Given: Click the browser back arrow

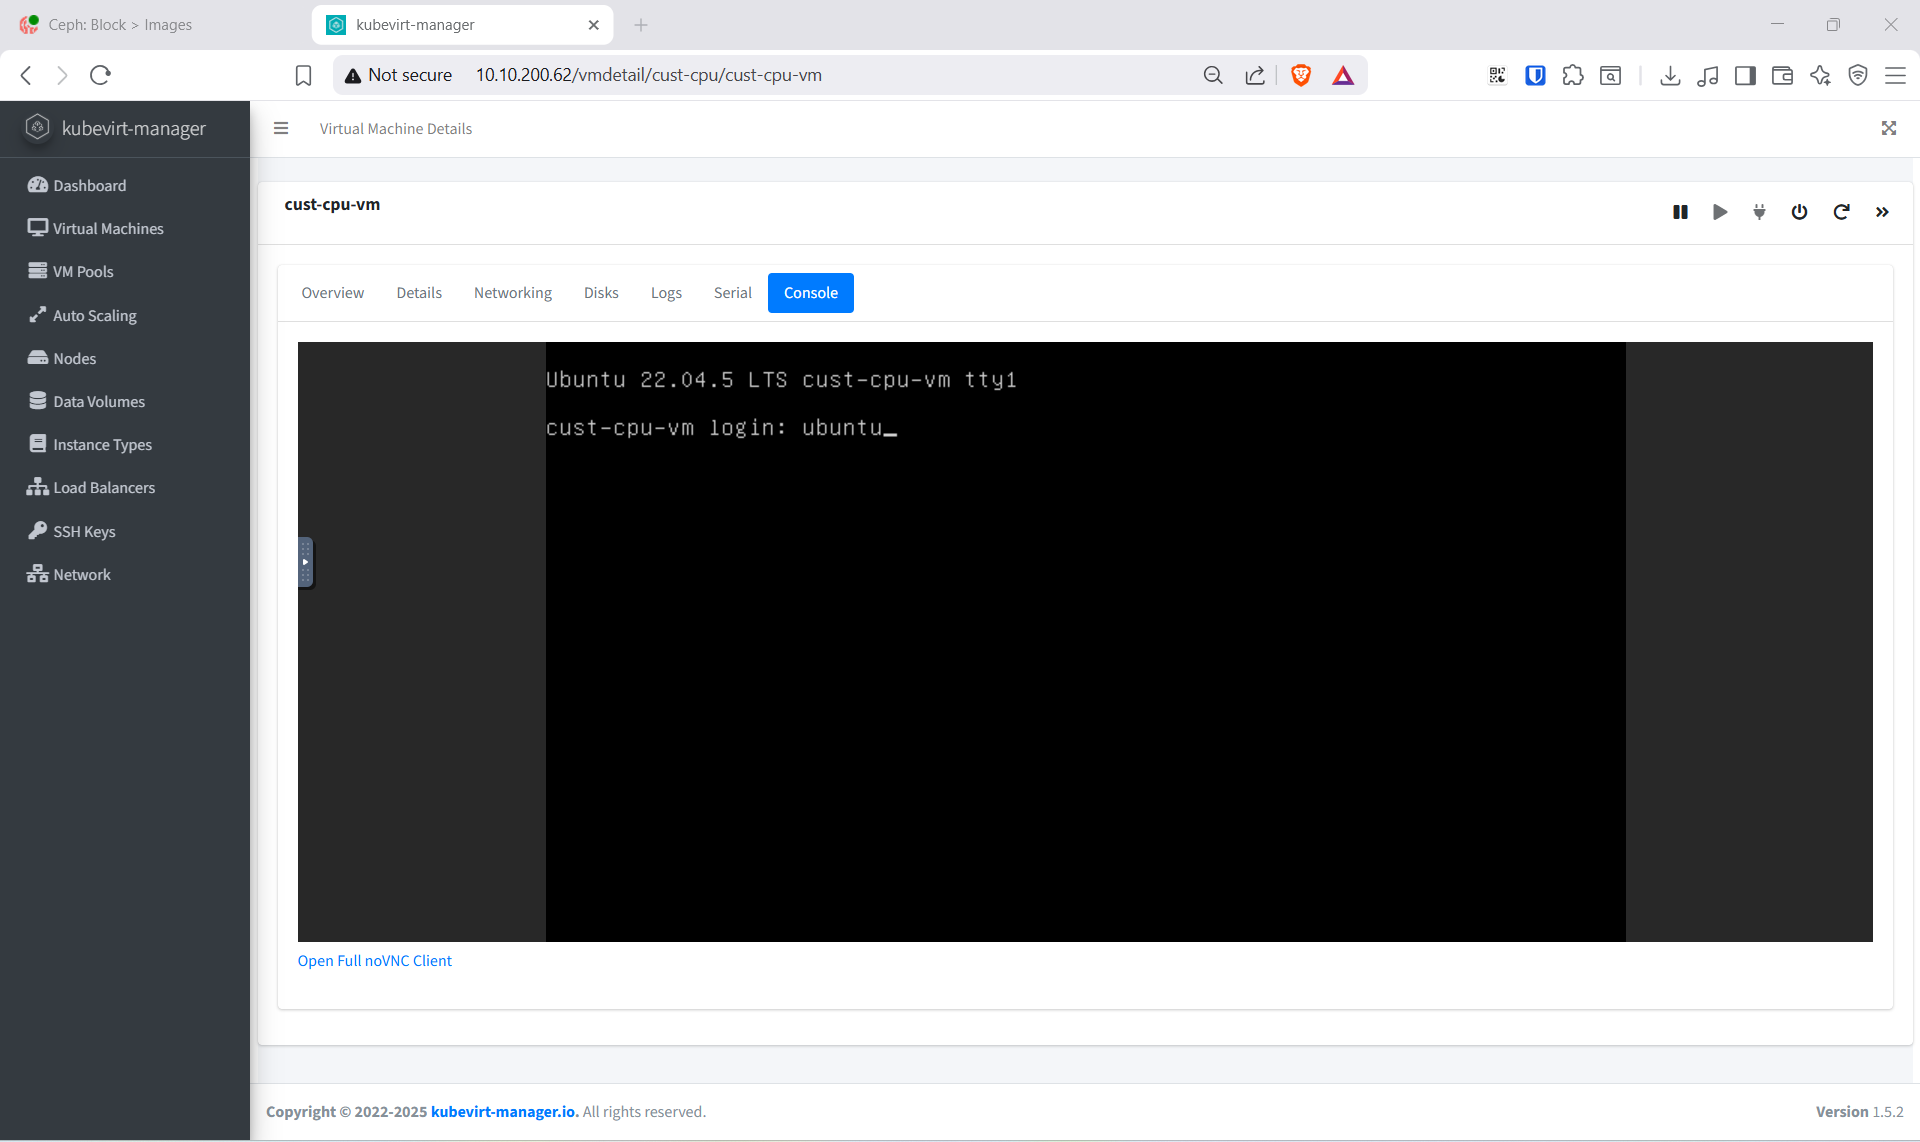Looking at the screenshot, I should (27, 75).
